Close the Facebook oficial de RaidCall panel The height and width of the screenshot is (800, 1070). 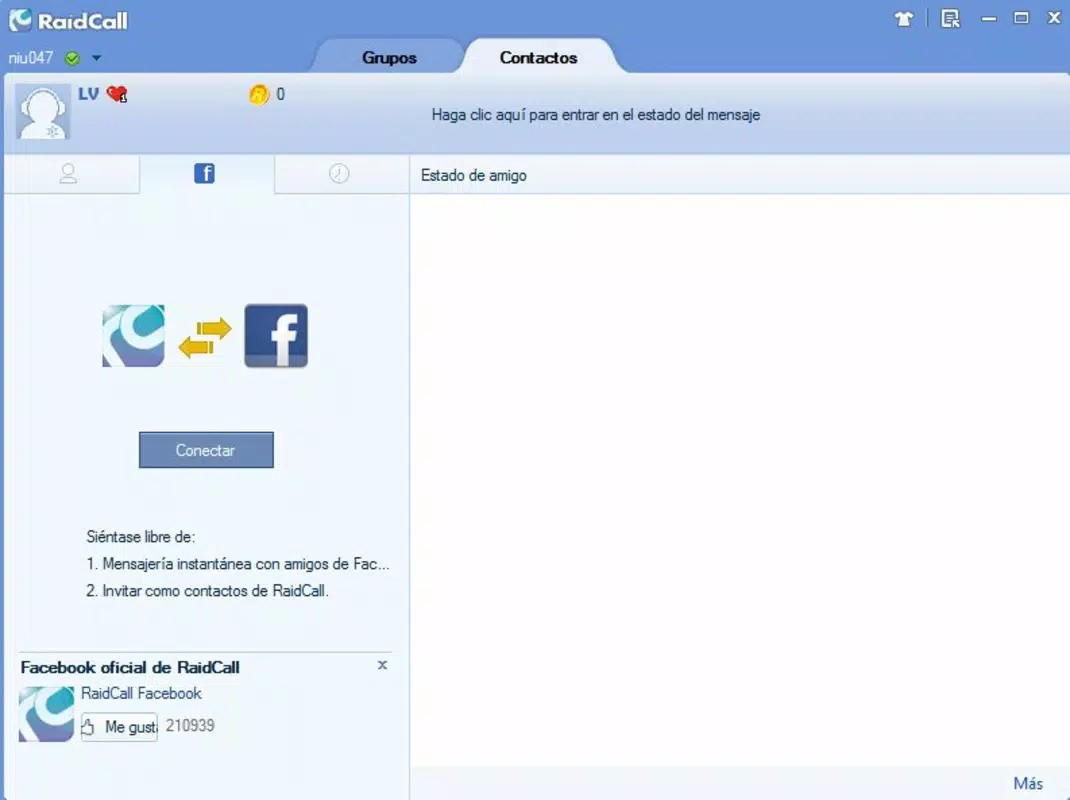tap(382, 665)
